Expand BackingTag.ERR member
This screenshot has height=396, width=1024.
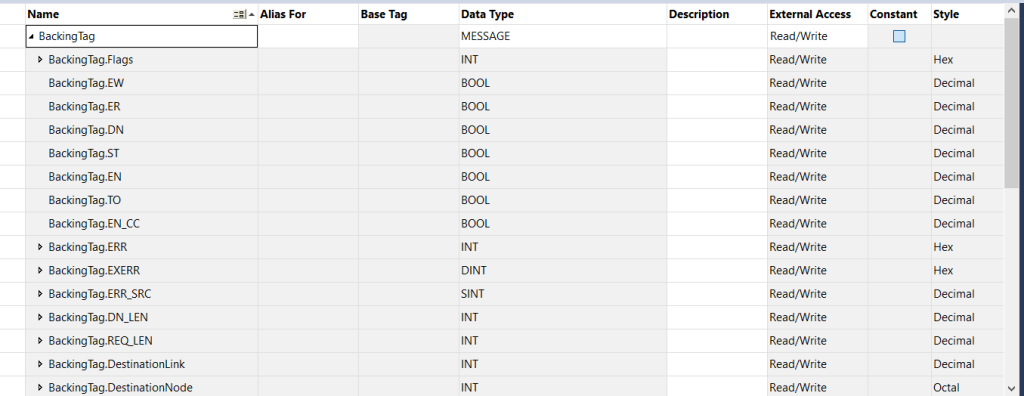click(40, 247)
